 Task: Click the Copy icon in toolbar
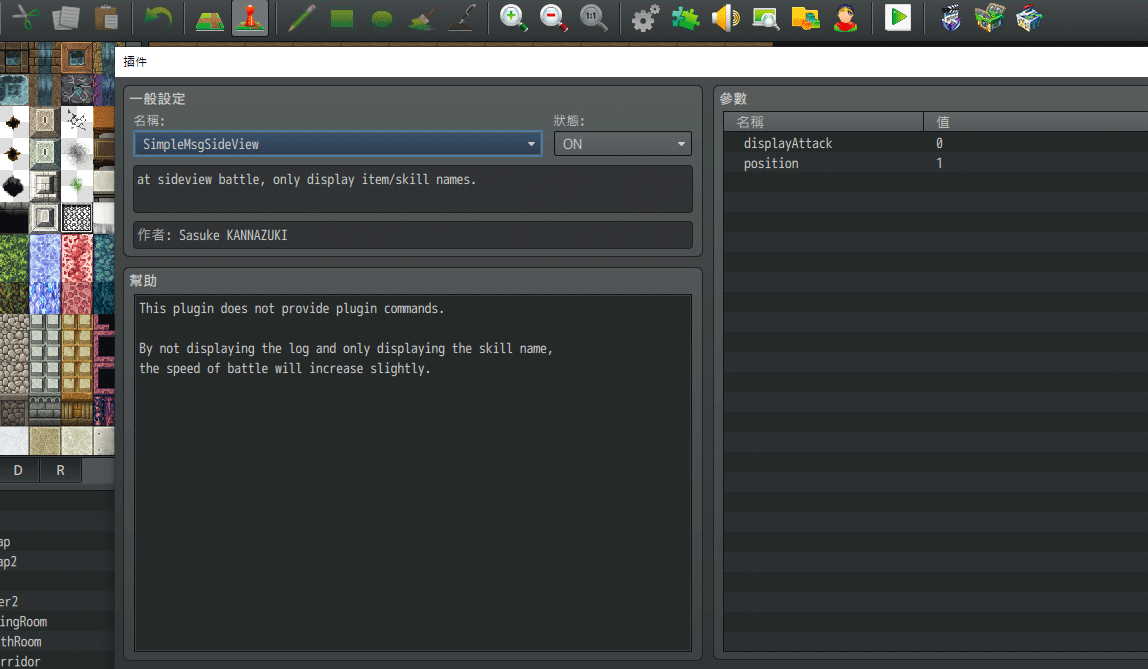(66, 18)
